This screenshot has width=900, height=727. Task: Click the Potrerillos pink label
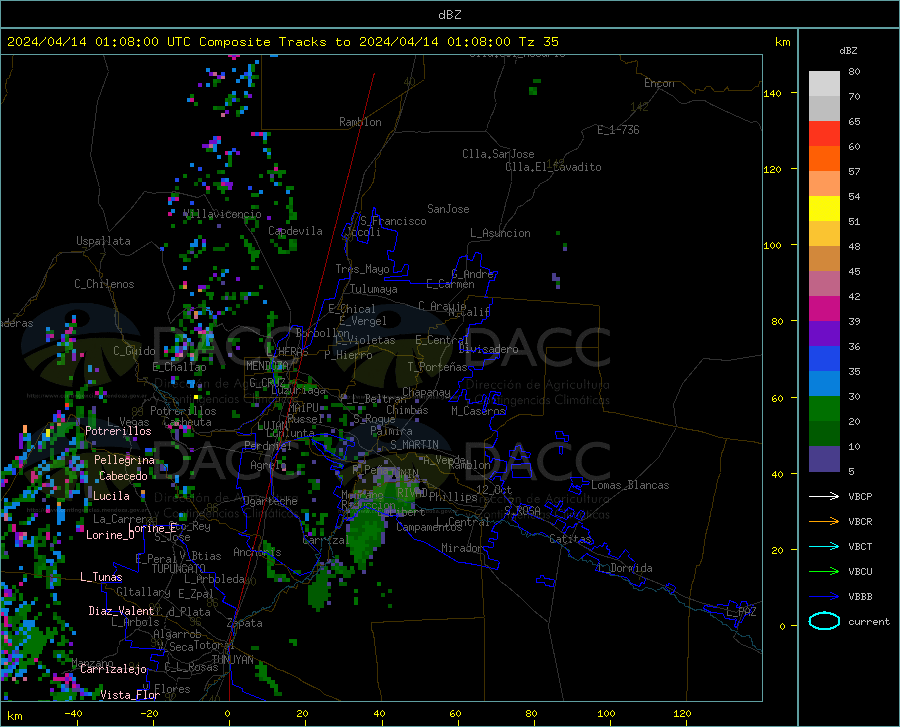[x=118, y=431]
